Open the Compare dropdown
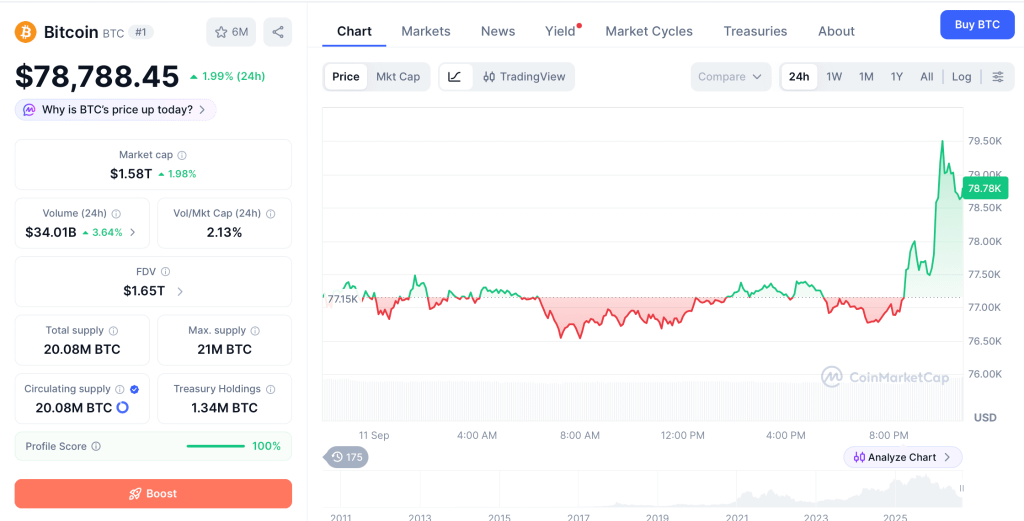The width and height of the screenshot is (1024, 521). [x=730, y=76]
